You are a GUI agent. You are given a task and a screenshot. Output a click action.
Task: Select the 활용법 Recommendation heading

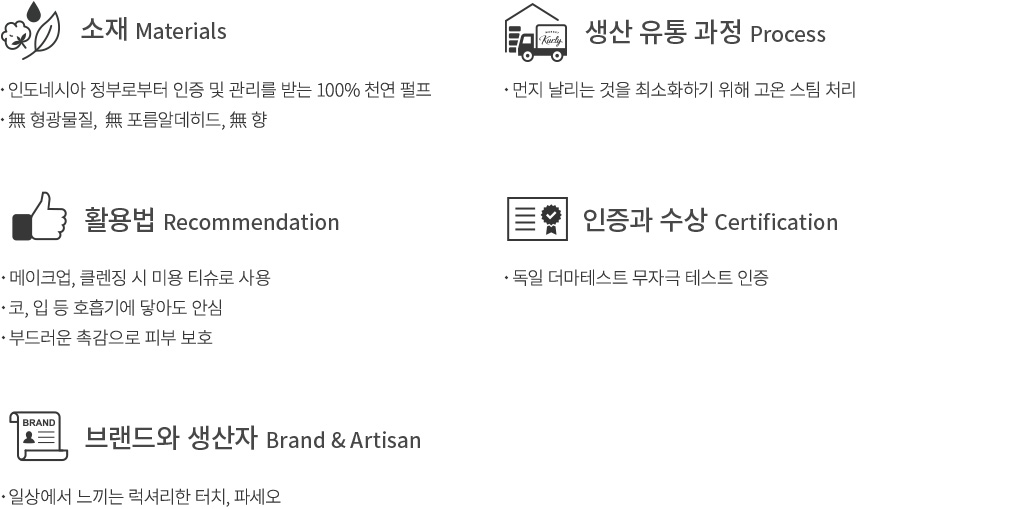(212, 221)
